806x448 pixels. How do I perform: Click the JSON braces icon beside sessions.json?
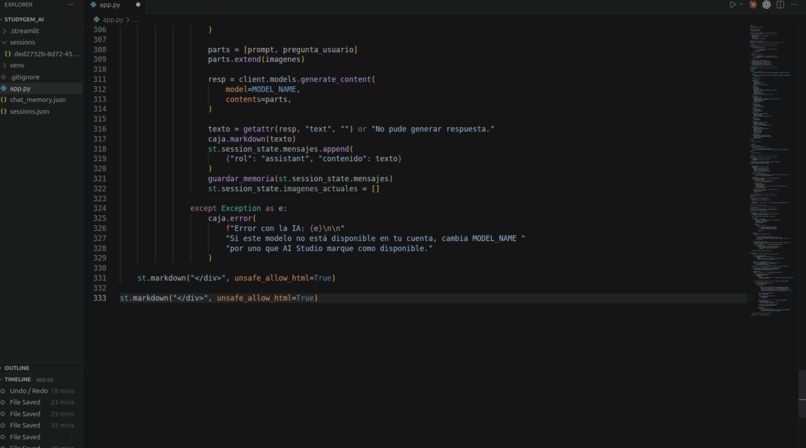(x=4, y=111)
